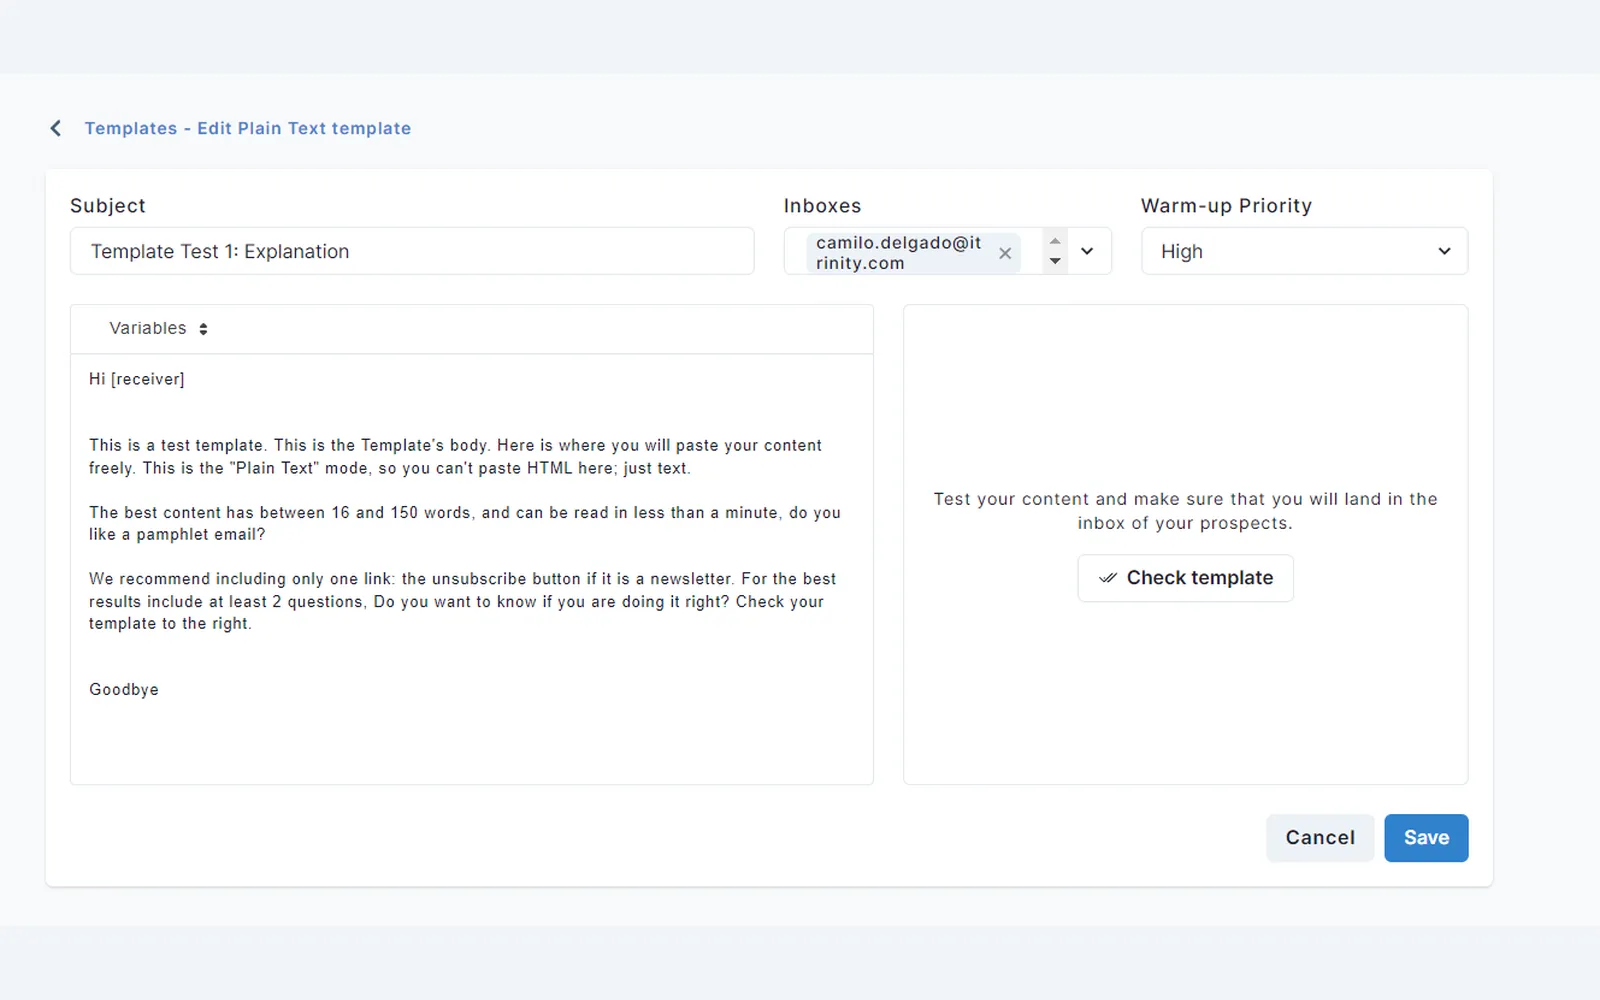This screenshot has width=1600, height=1000.
Task: Remove camilo.delgado@itrinity.com inbox tag
Action: 1005,253
